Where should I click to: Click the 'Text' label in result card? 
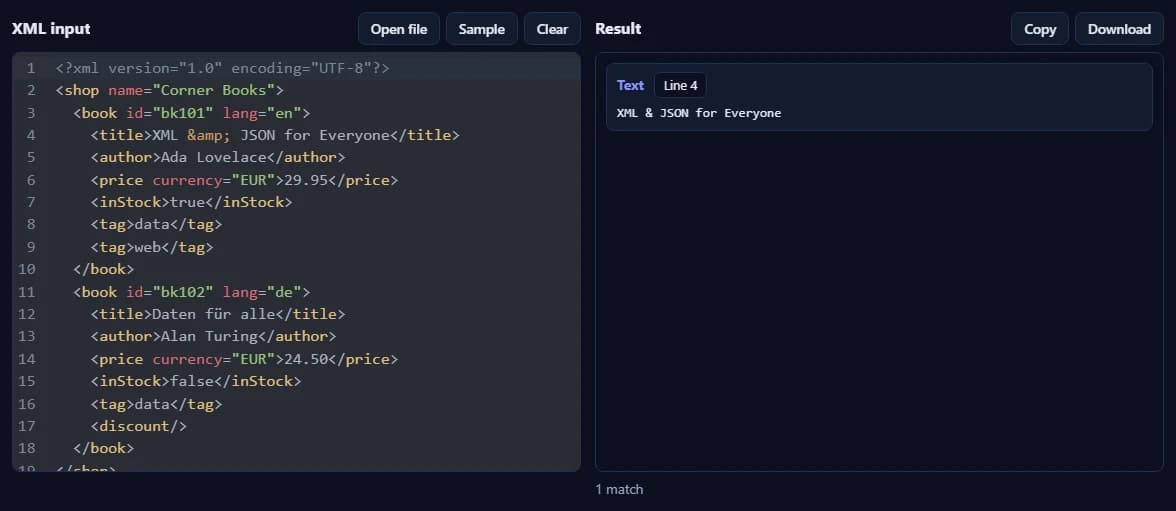pos(630,86)
